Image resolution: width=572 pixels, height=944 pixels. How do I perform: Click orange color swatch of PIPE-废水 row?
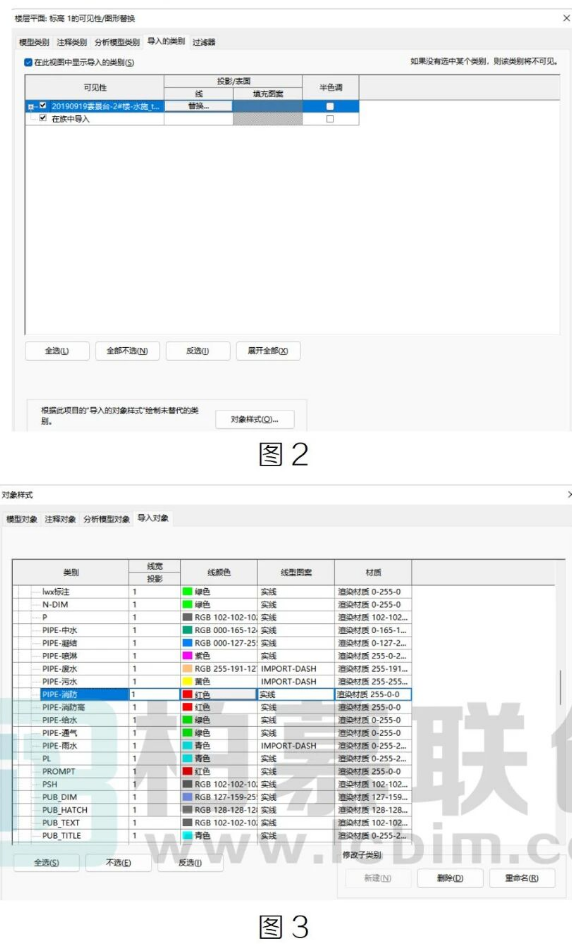coord(187,669)
